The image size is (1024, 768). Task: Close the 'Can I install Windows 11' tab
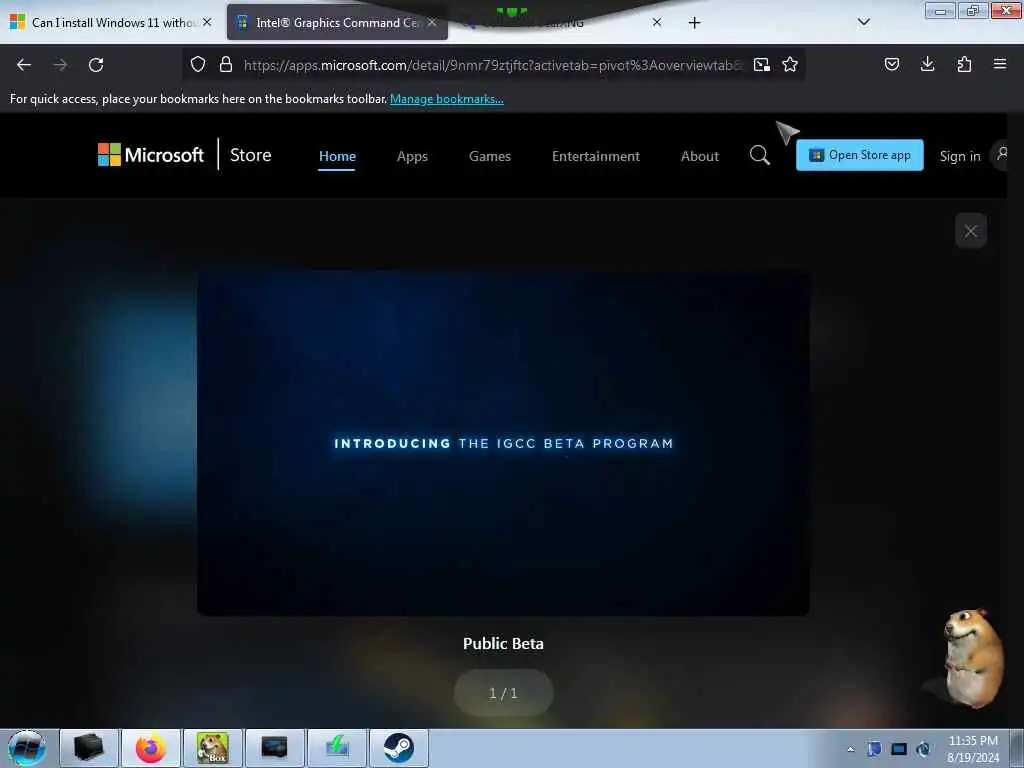pyautogui.click(x=207, y=22)
